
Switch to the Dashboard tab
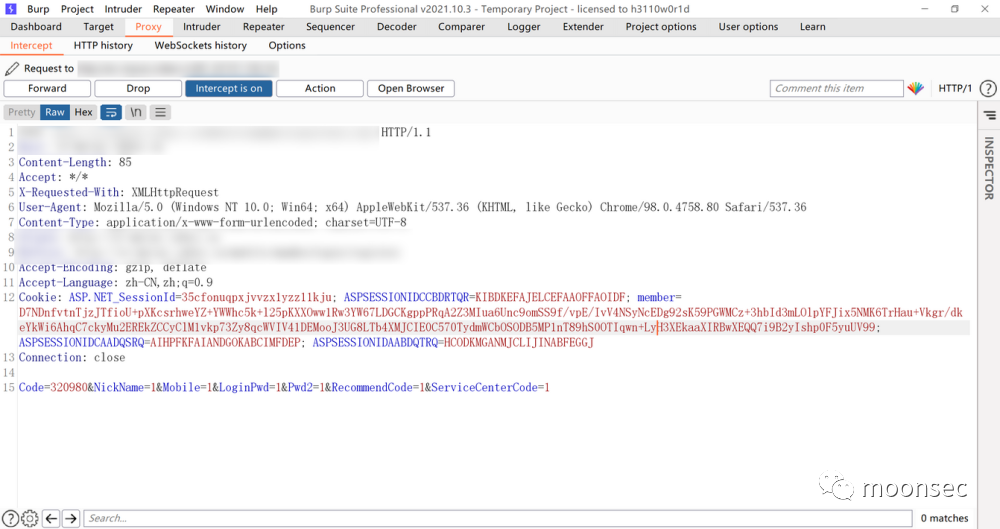coord(36,27)
